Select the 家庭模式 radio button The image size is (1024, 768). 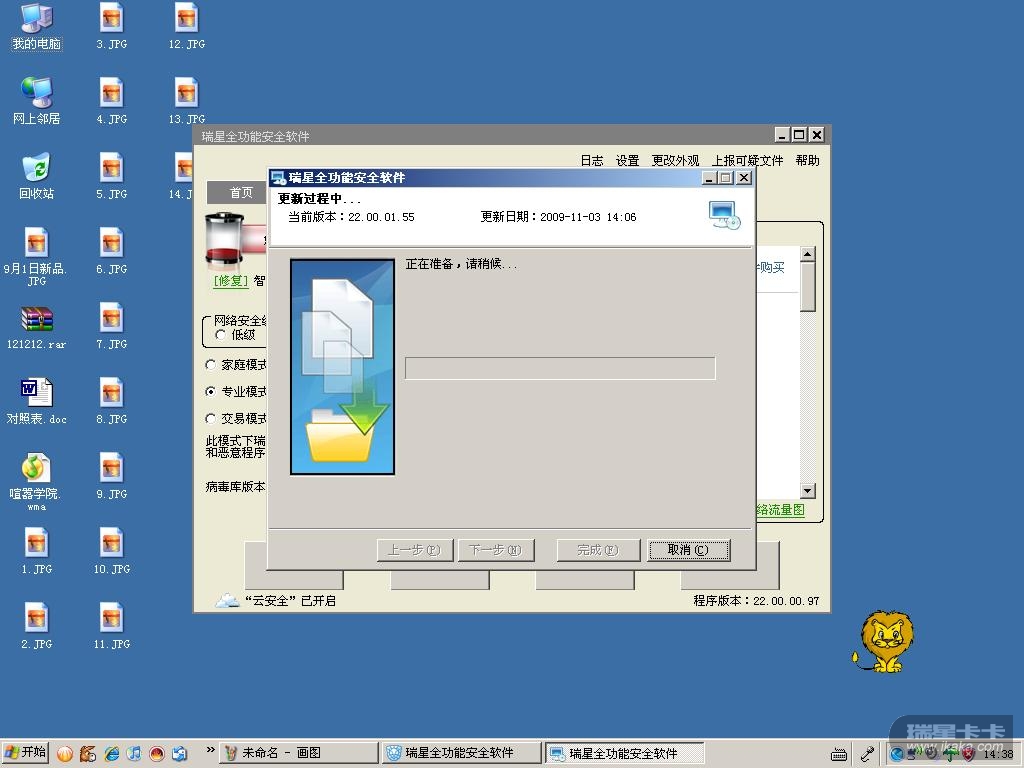click(x=210, y=364)
